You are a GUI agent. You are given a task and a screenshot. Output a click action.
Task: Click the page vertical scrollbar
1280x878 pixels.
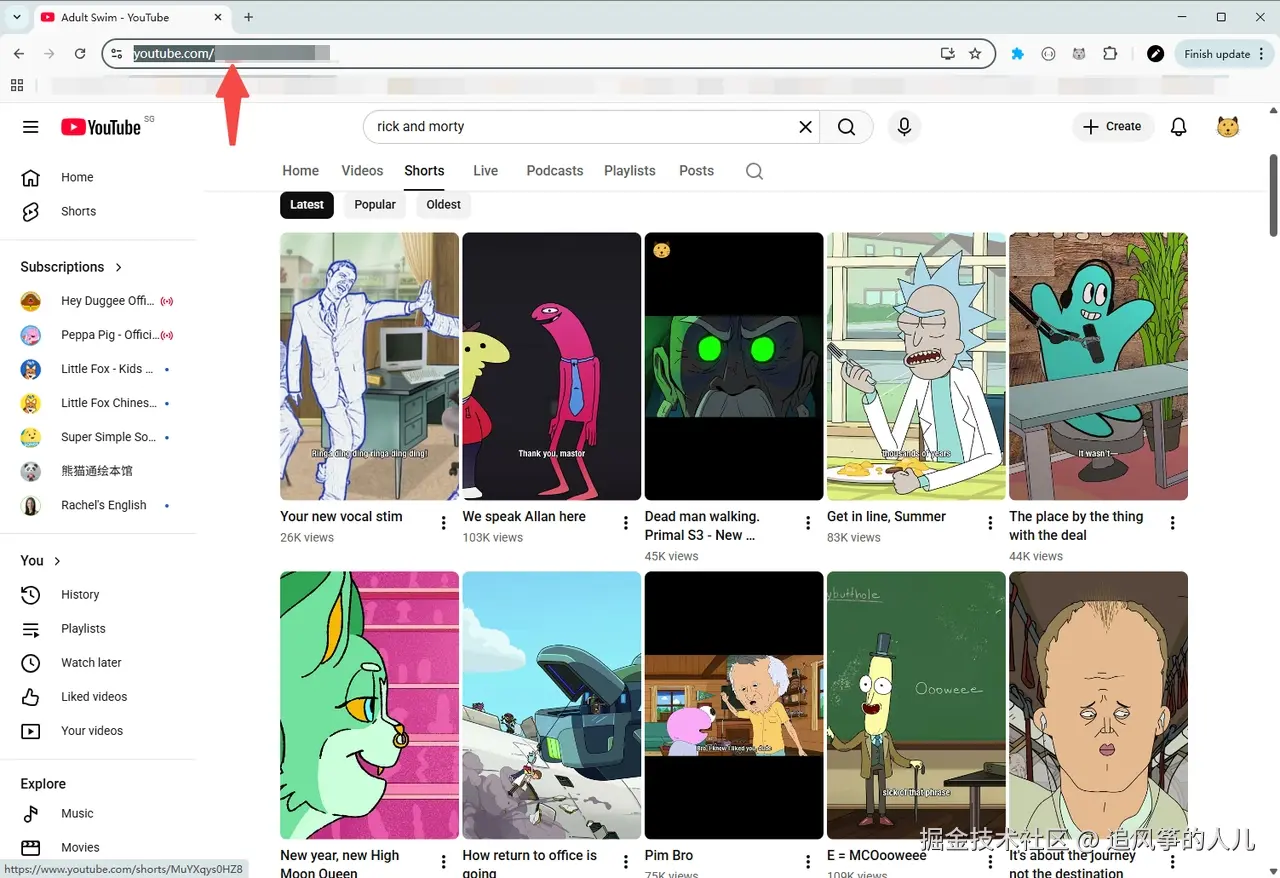tap(1273, 195)
